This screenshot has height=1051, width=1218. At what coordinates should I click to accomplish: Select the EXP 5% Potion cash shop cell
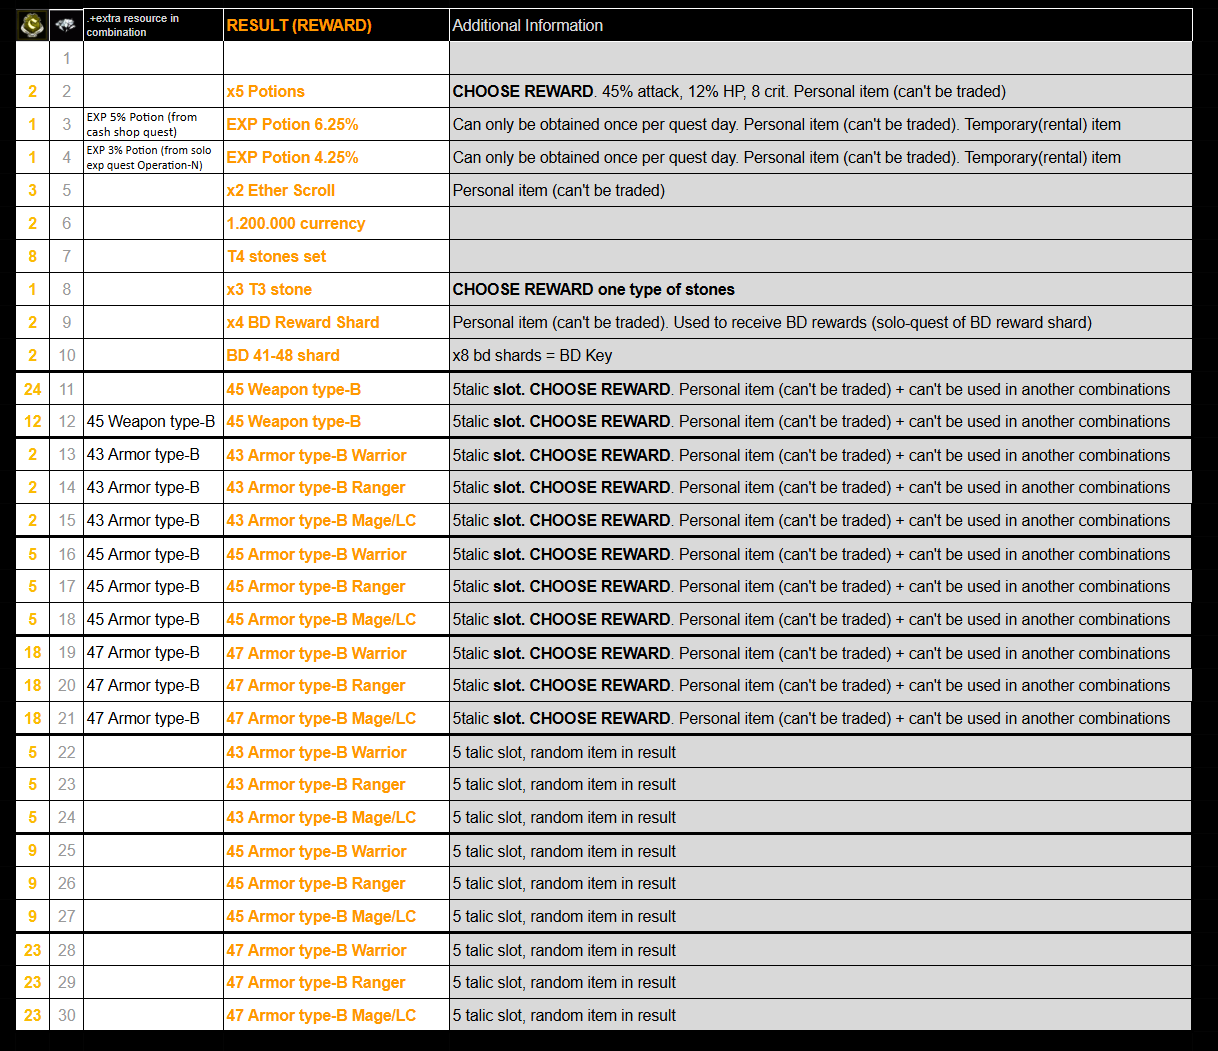click(x=152, y=124)
